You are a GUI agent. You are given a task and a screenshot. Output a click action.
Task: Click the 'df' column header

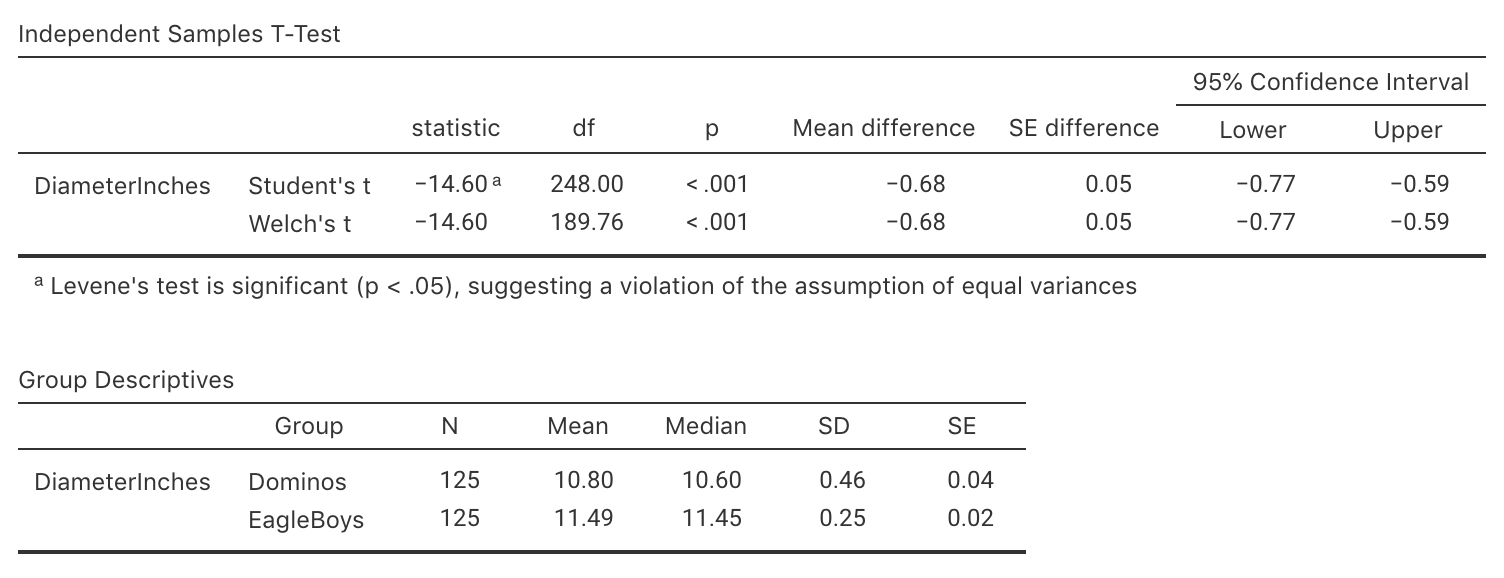[x=584, y=128]
